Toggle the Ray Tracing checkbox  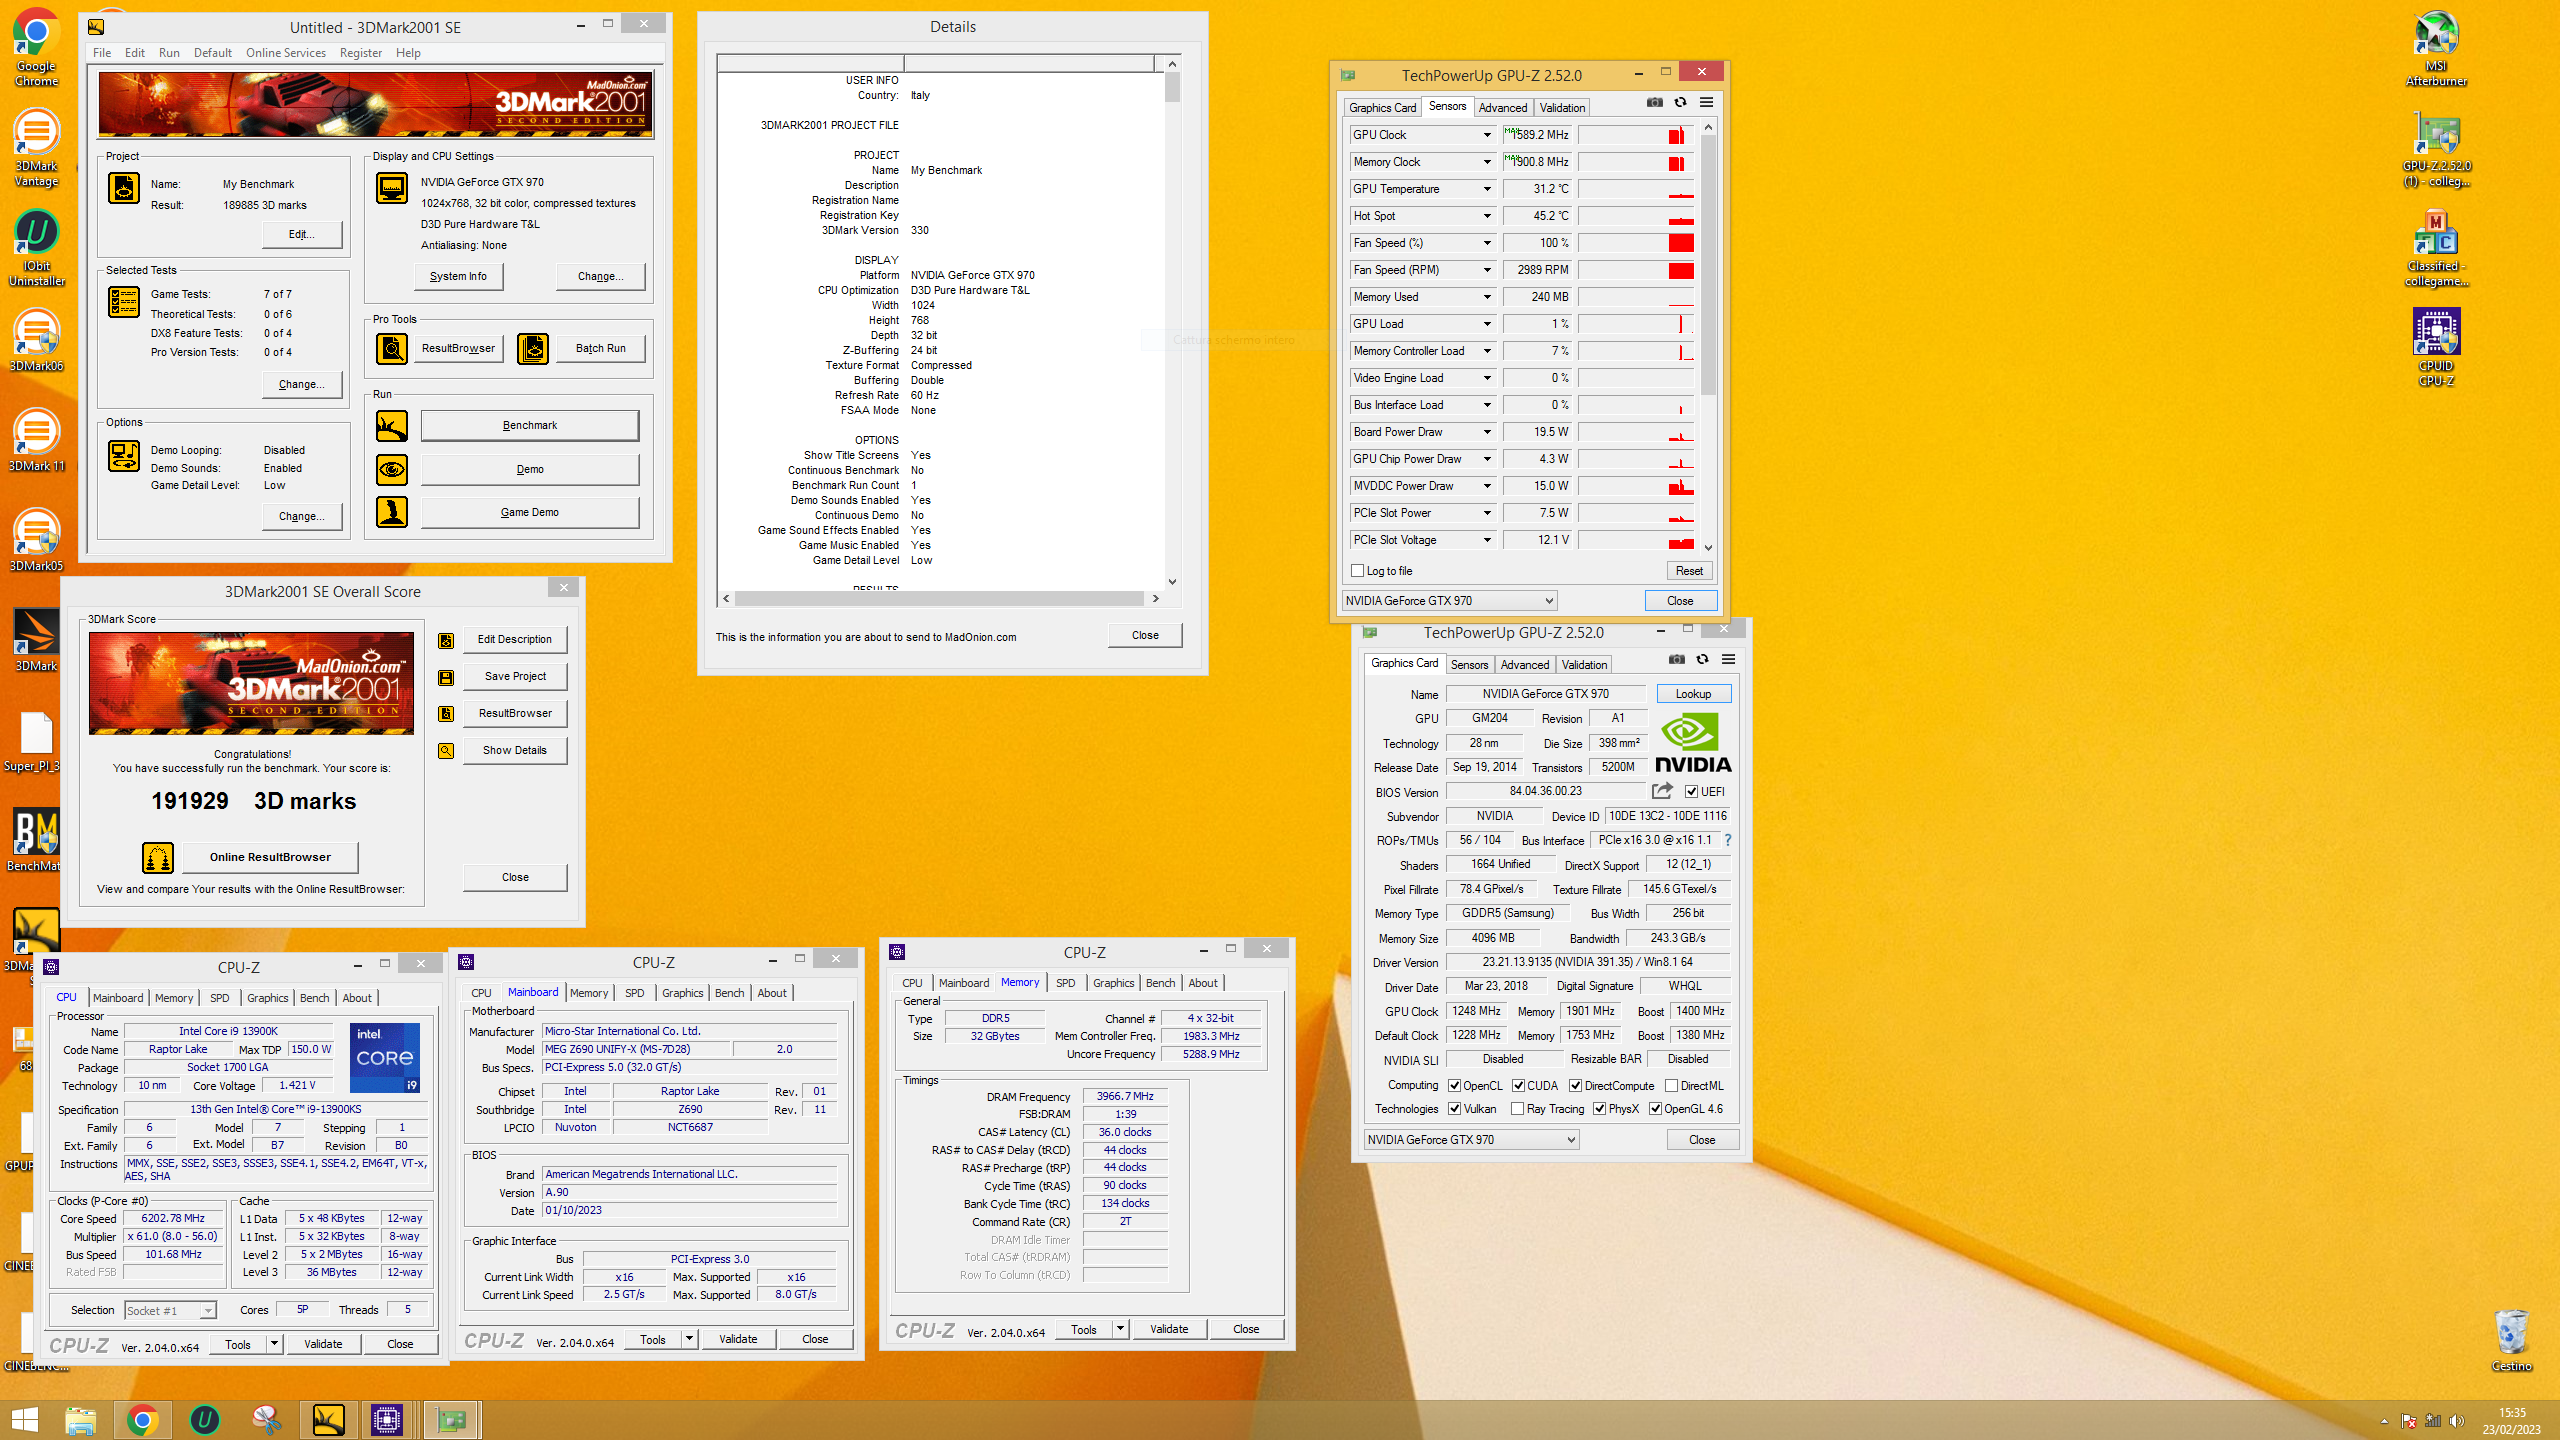tap(1518, 1109)
